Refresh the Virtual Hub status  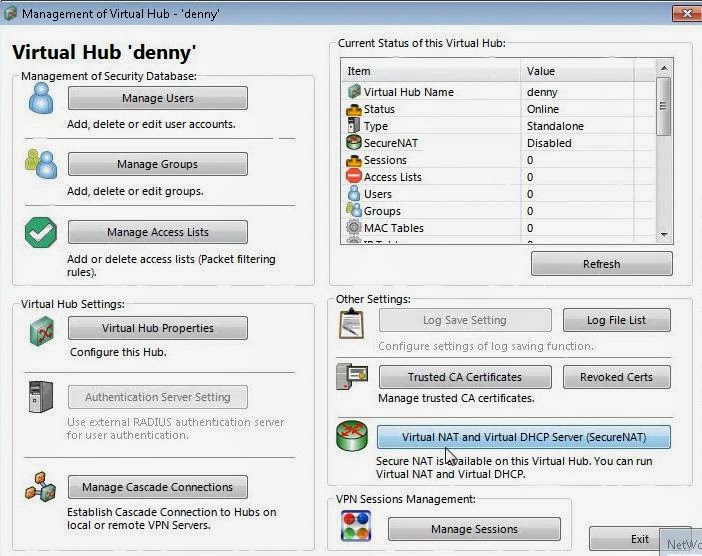point(602,264)
